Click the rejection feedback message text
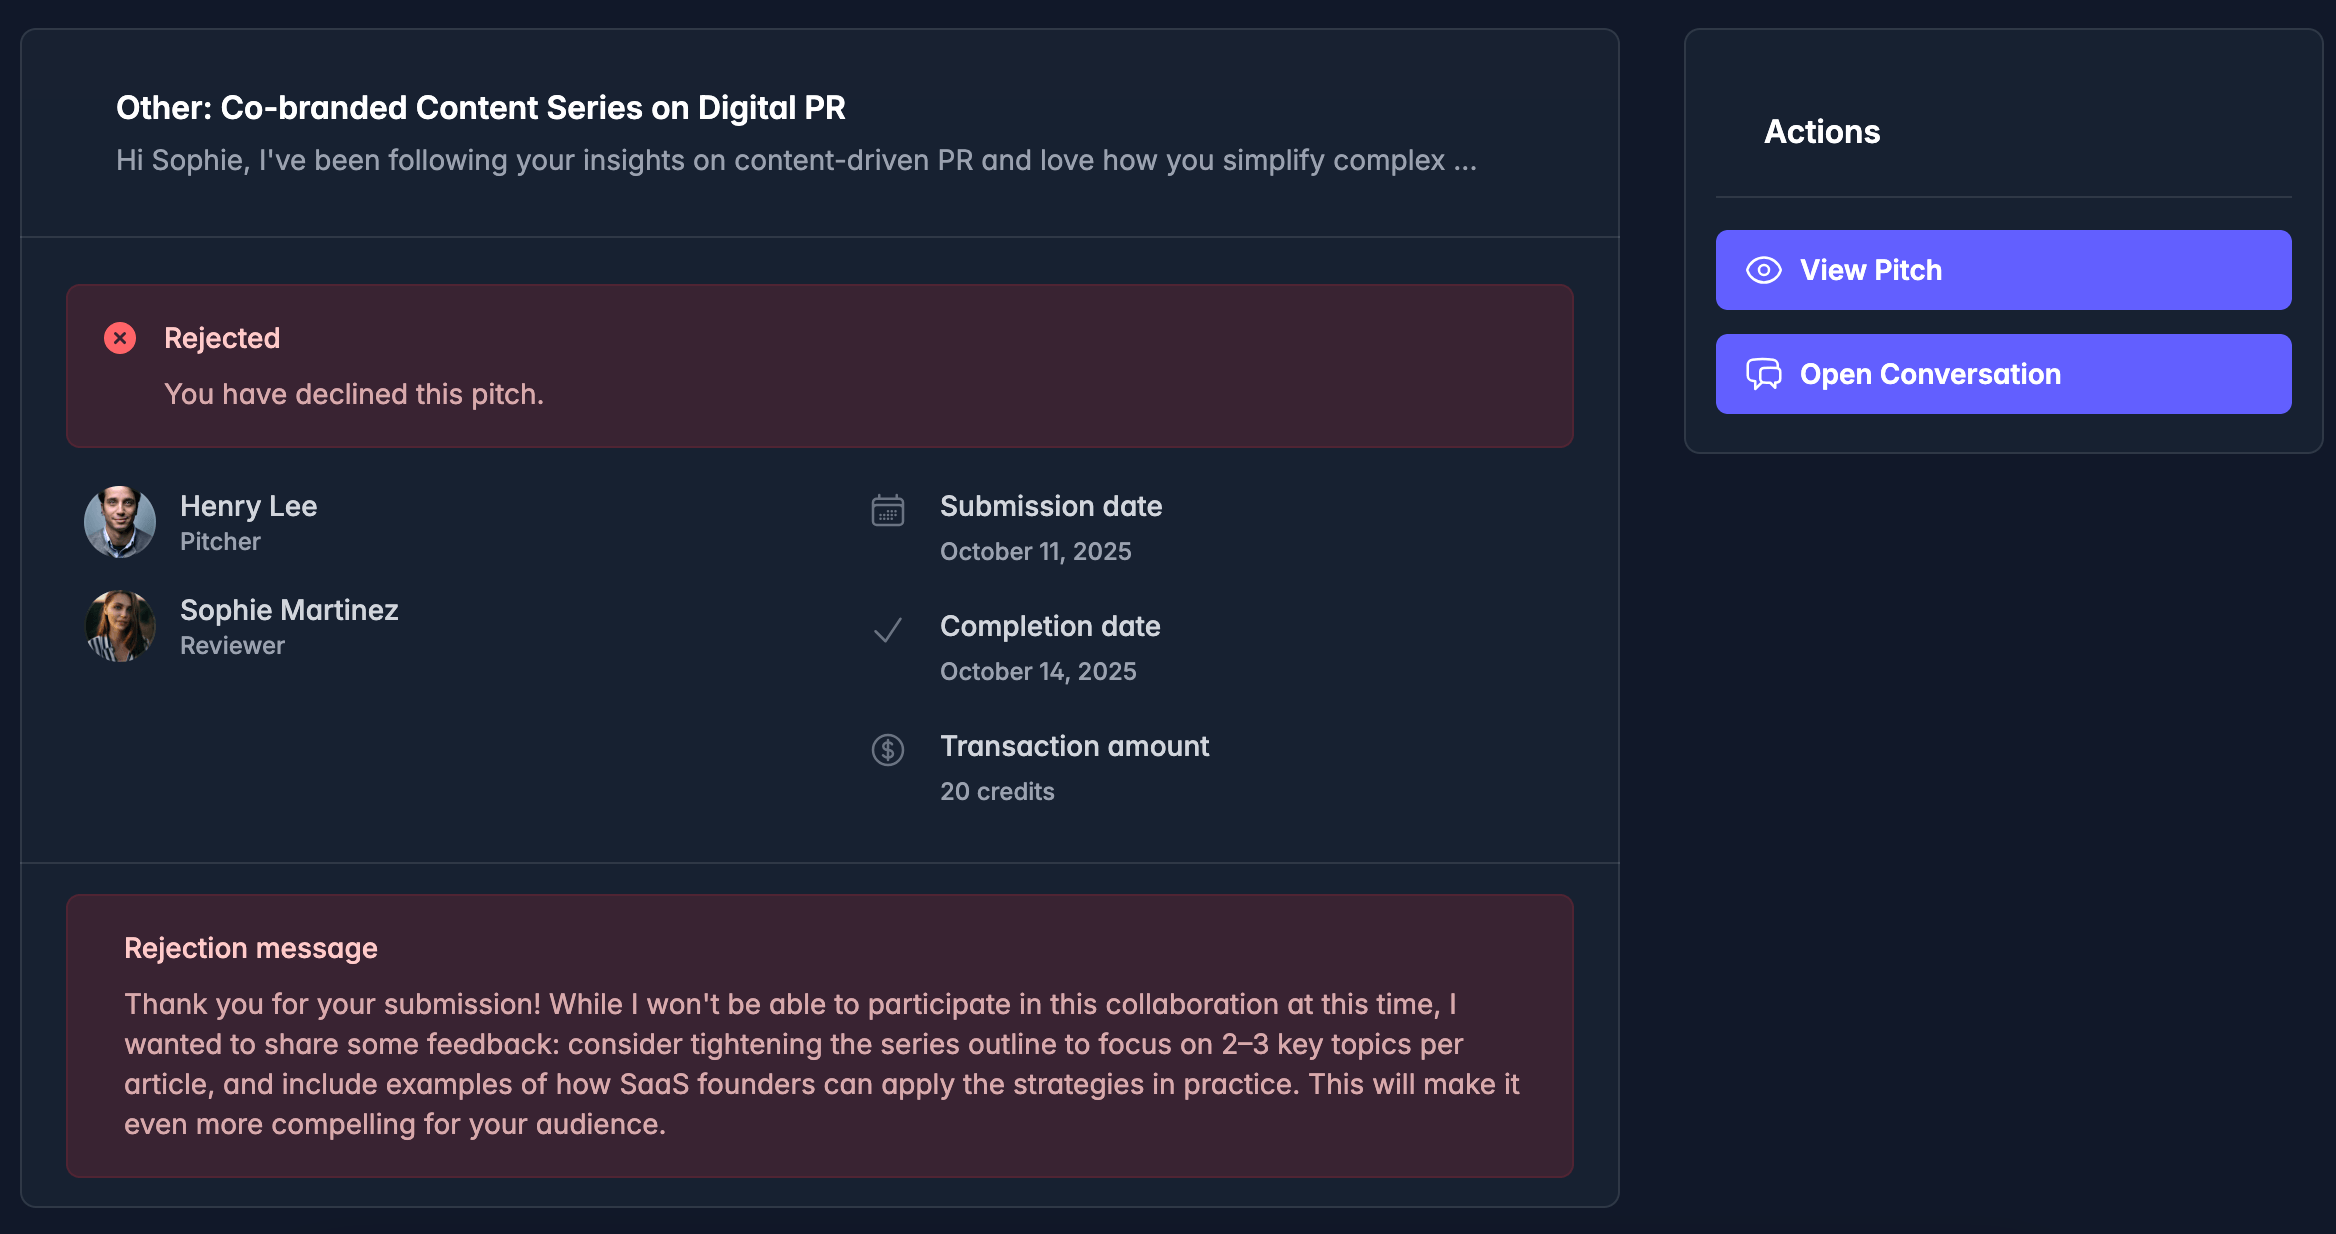 click(x=820, y=1063)
